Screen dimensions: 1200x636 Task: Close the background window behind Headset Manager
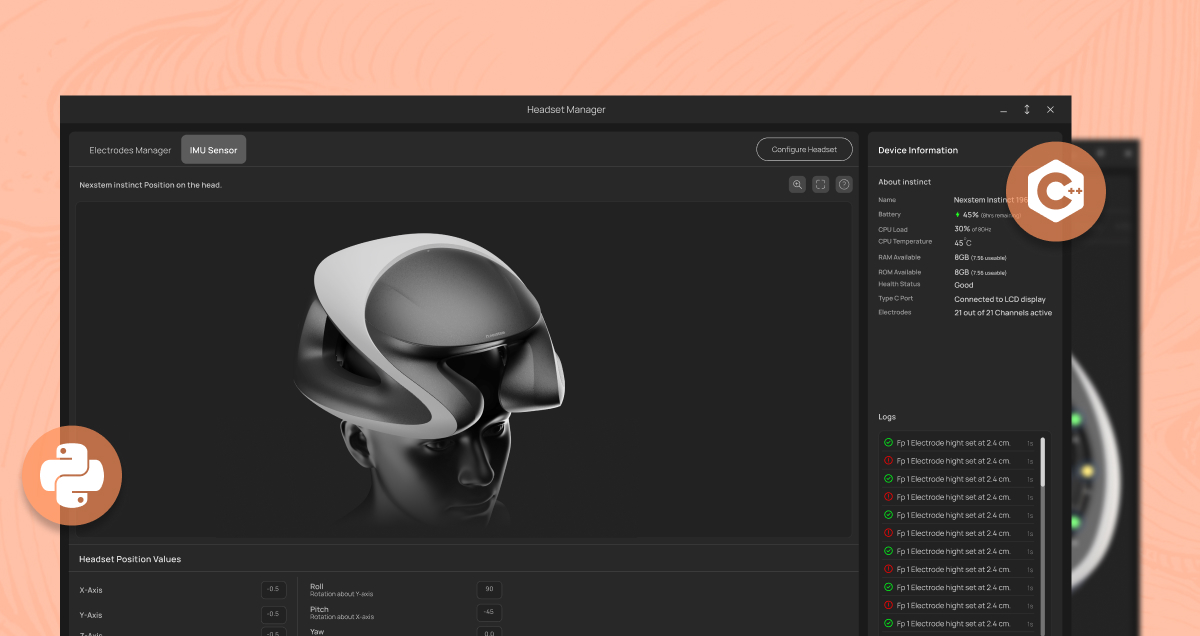[x=1128, y=153]
